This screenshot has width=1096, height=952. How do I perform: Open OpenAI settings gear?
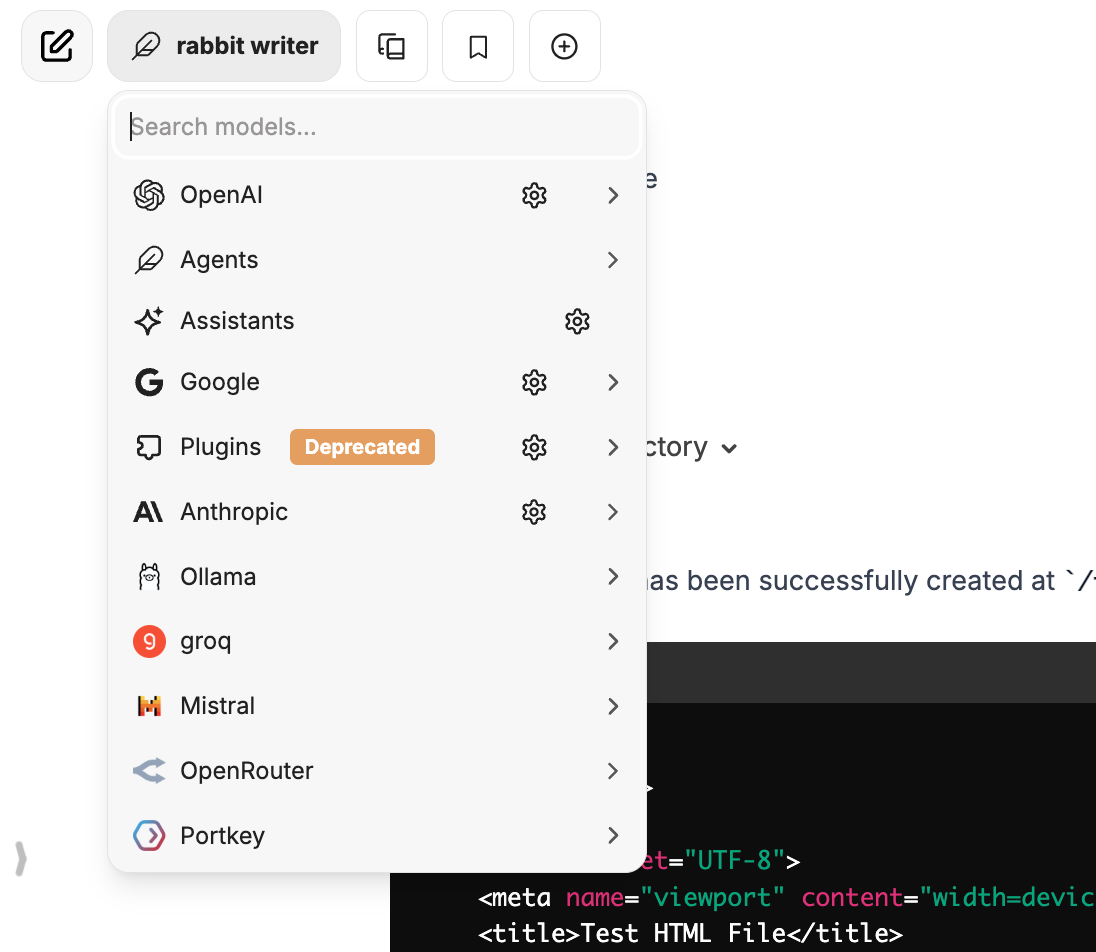point(534,196)
